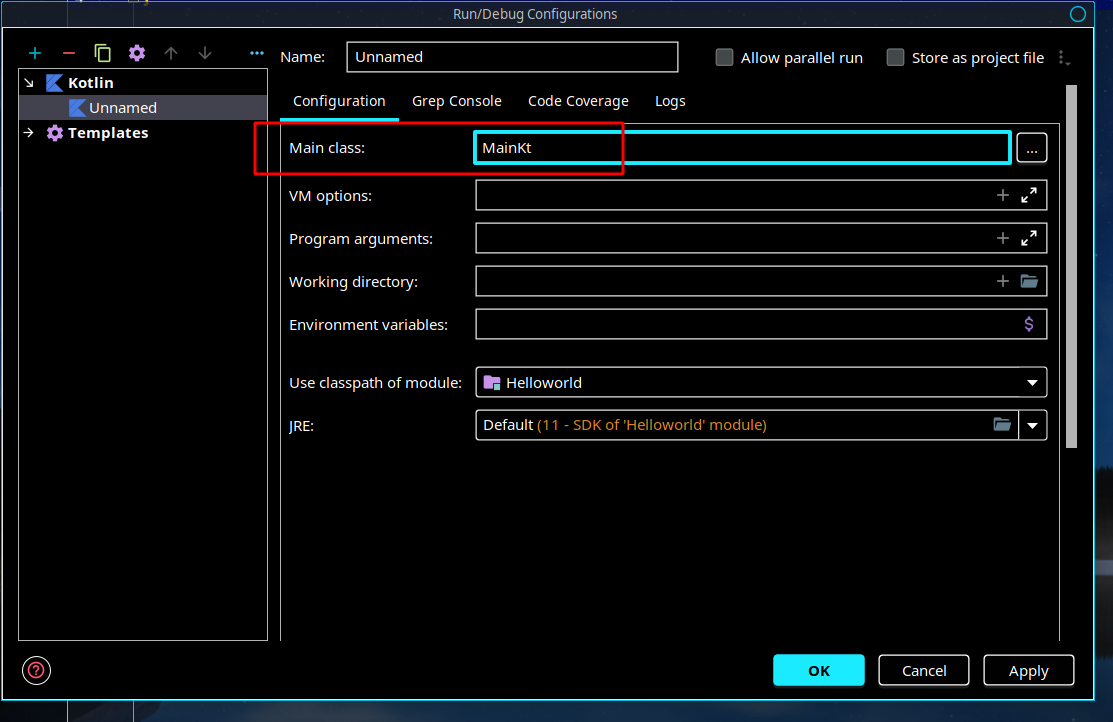Open the Logs tab

tap(670, 102)
